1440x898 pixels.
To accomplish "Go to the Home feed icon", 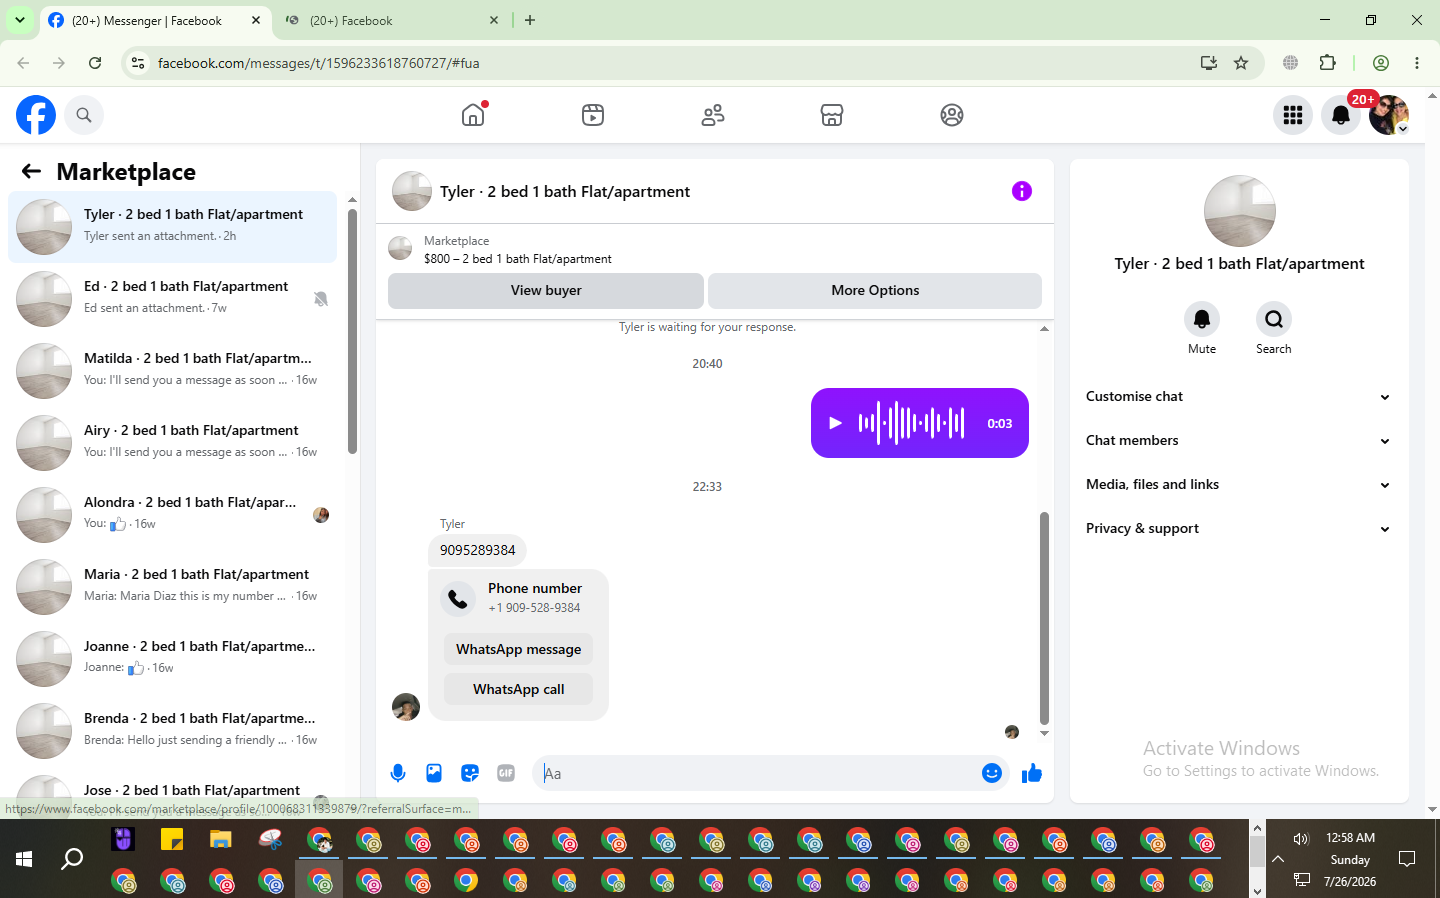I will tap(473, 115).
